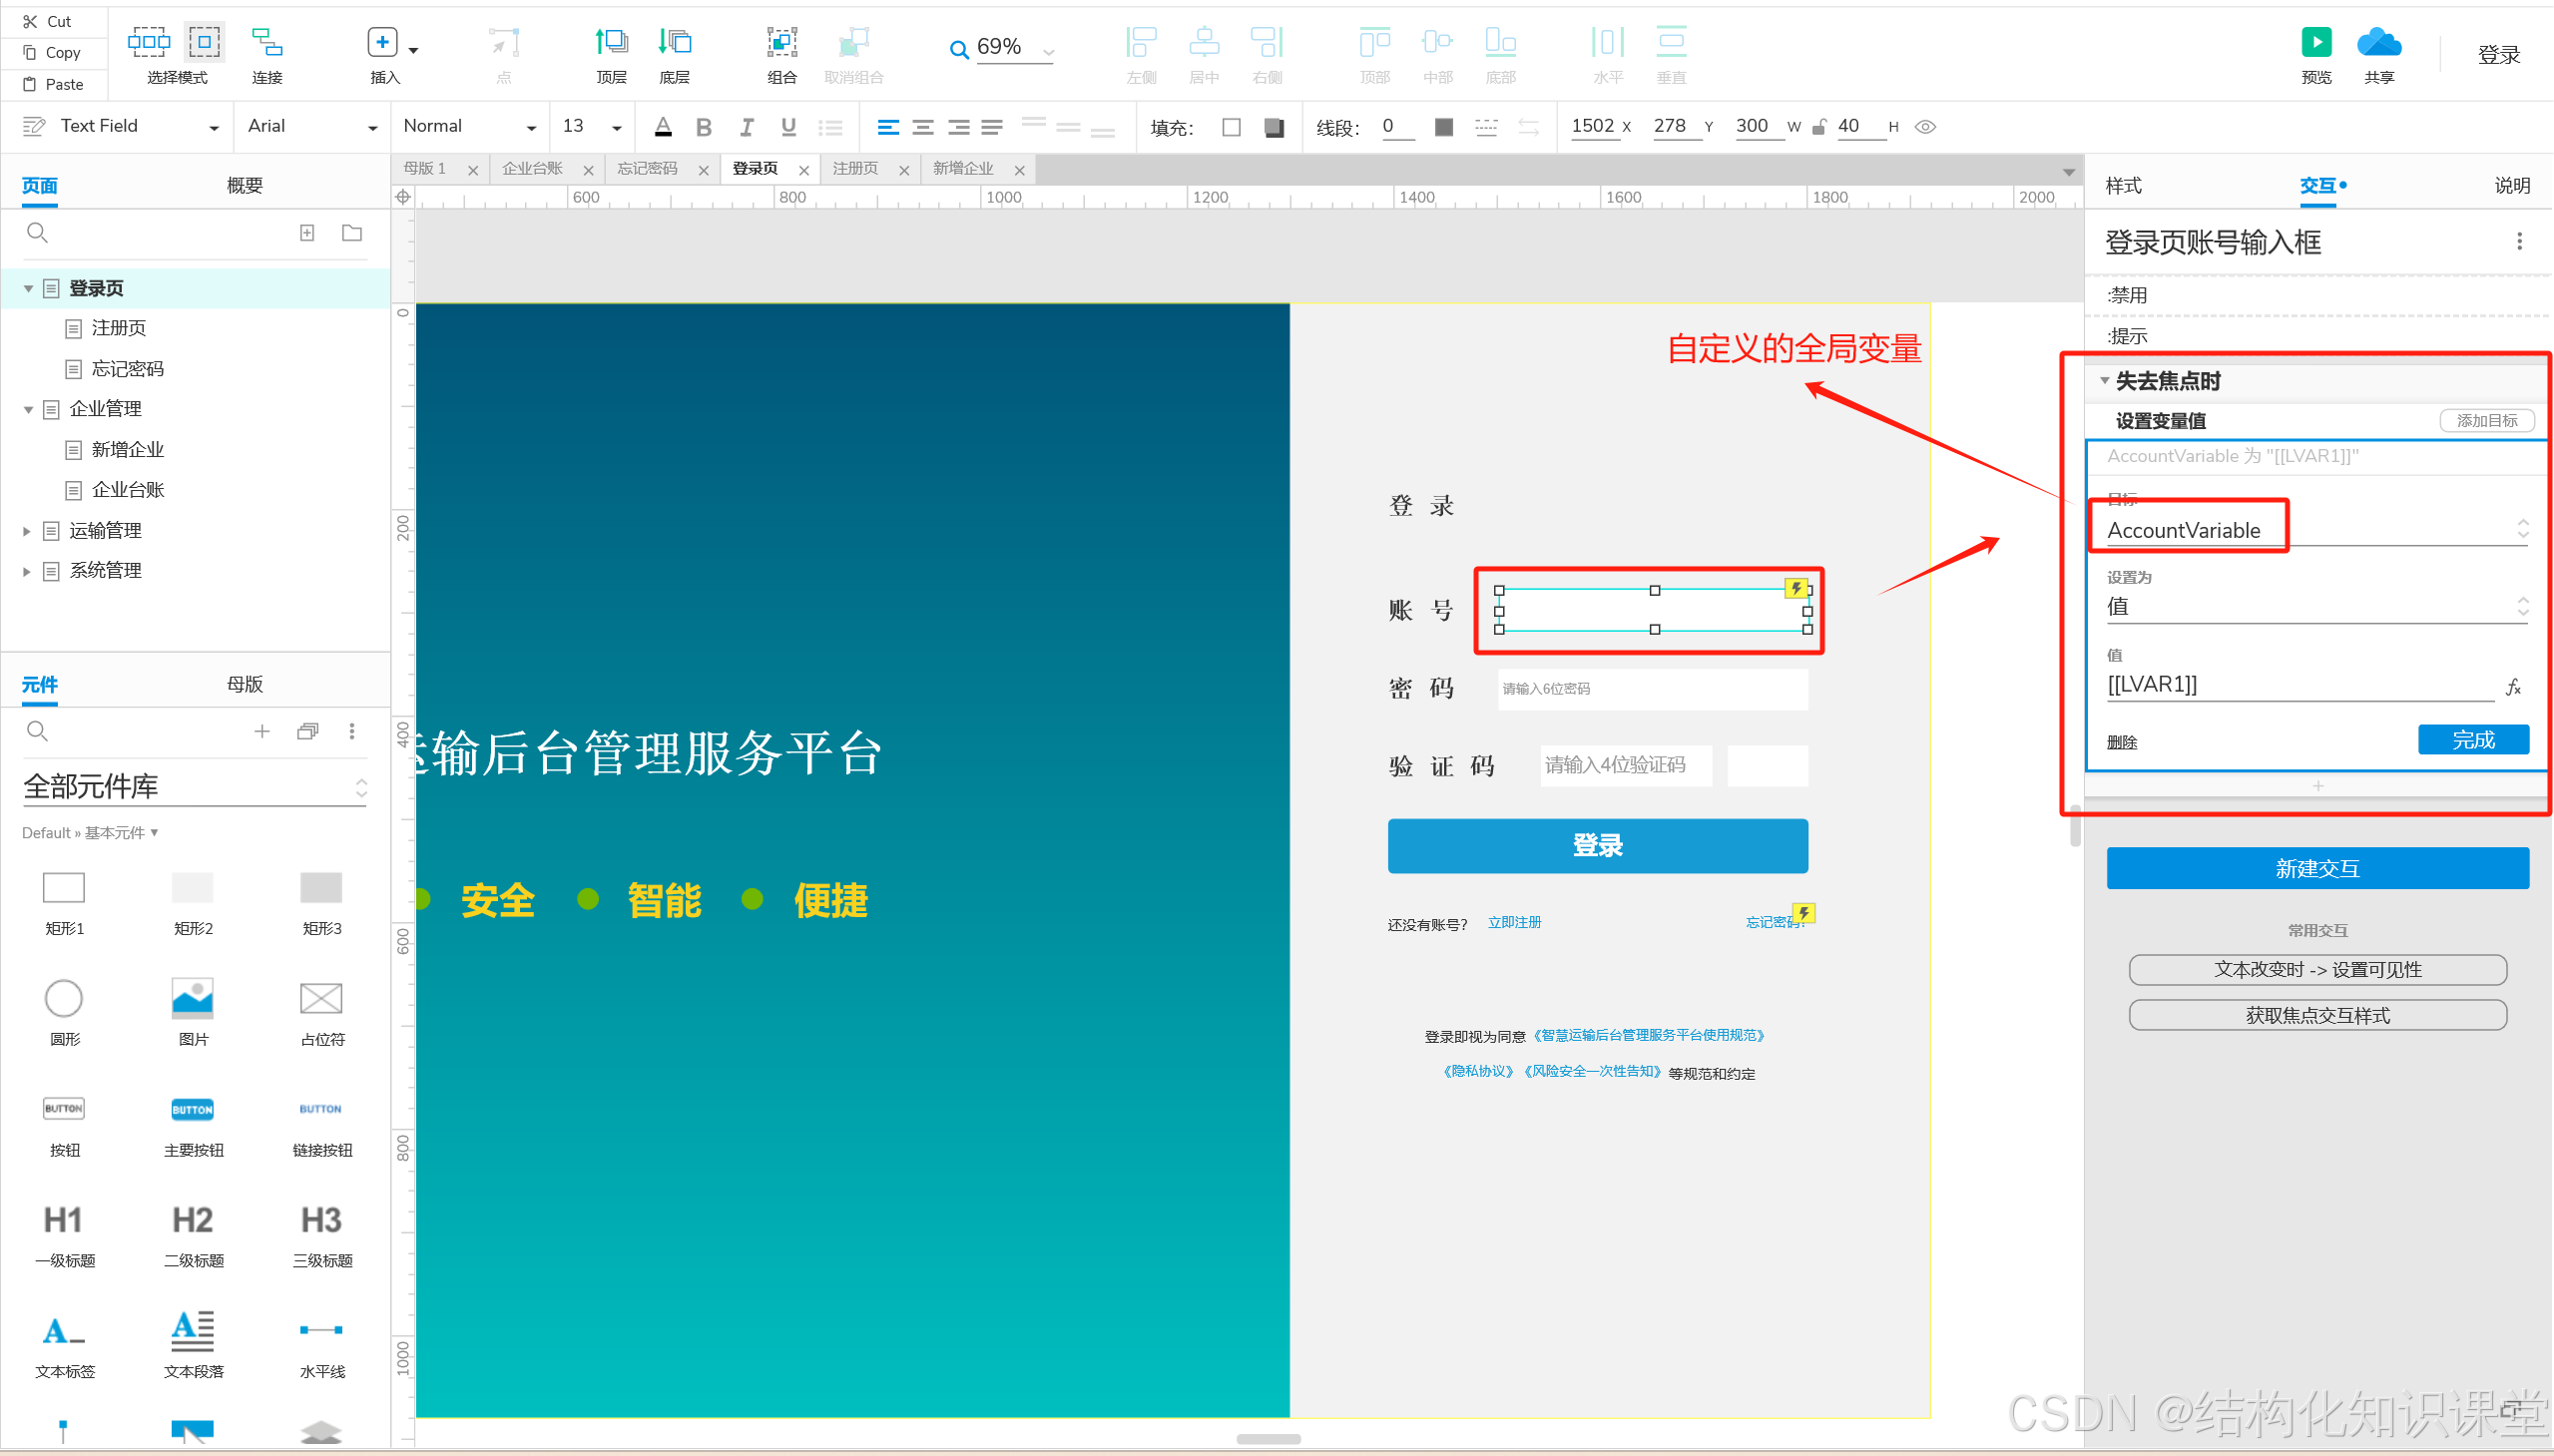Click add folder icon in pages panel
Screen dimensions: 2554x1456
coord(352,233)
